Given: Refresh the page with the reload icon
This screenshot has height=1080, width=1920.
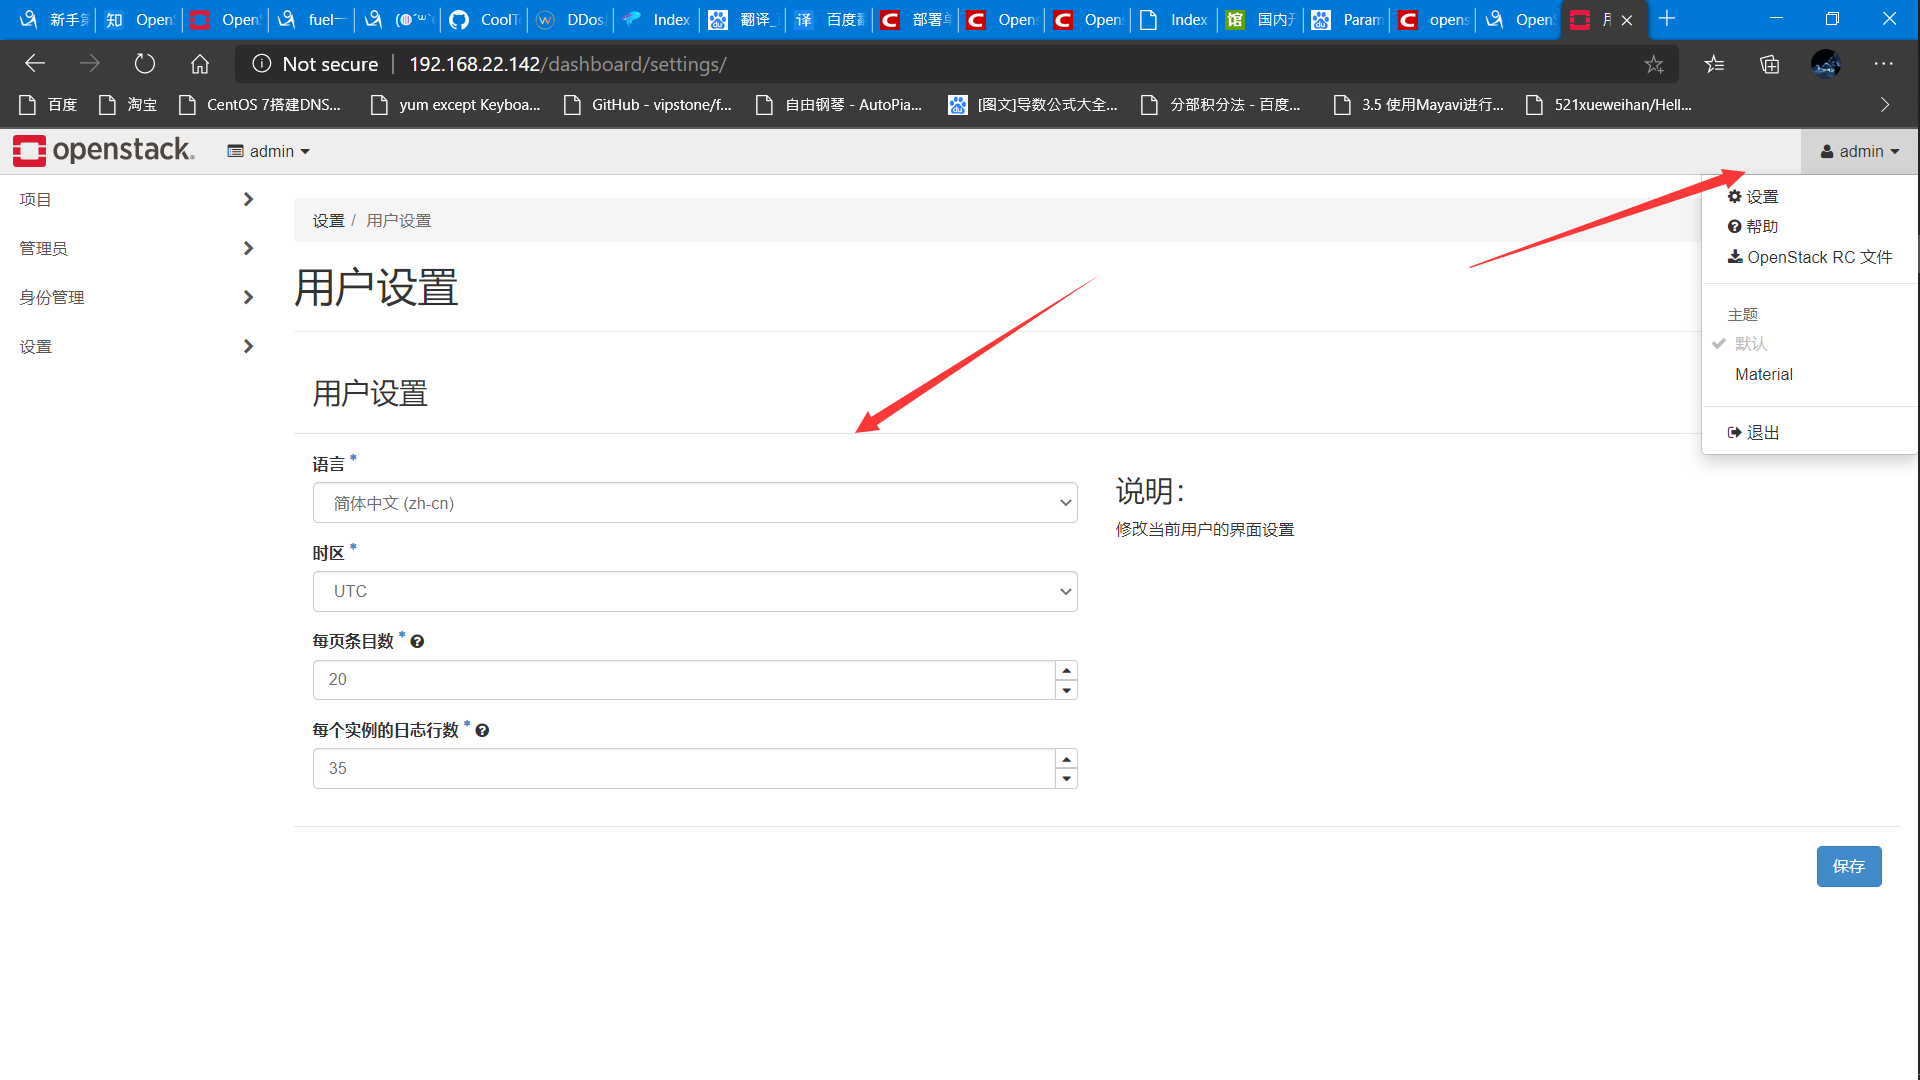Looking at the screenshot, I should click(144, 63).
